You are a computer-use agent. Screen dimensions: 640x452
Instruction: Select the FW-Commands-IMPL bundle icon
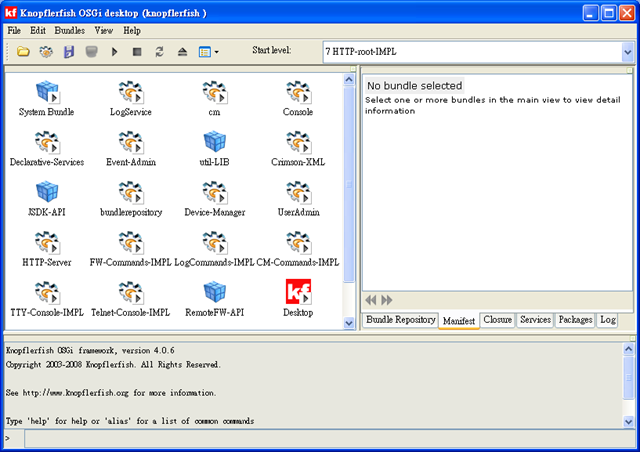coord(131,242)
